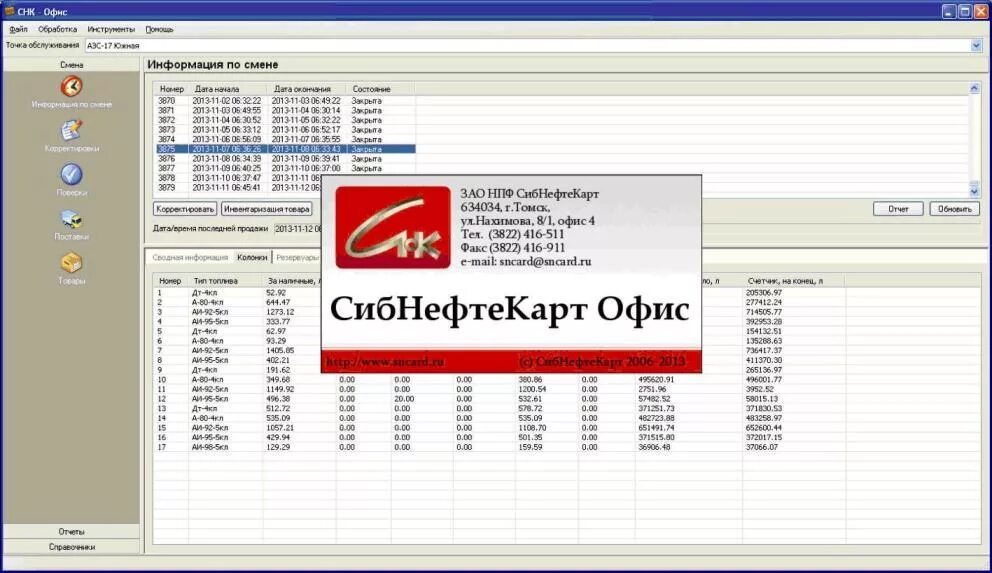Expand Точка обслуживания dropdown arrow
This screenshot has height=573, width=992.
pos(976,46)
